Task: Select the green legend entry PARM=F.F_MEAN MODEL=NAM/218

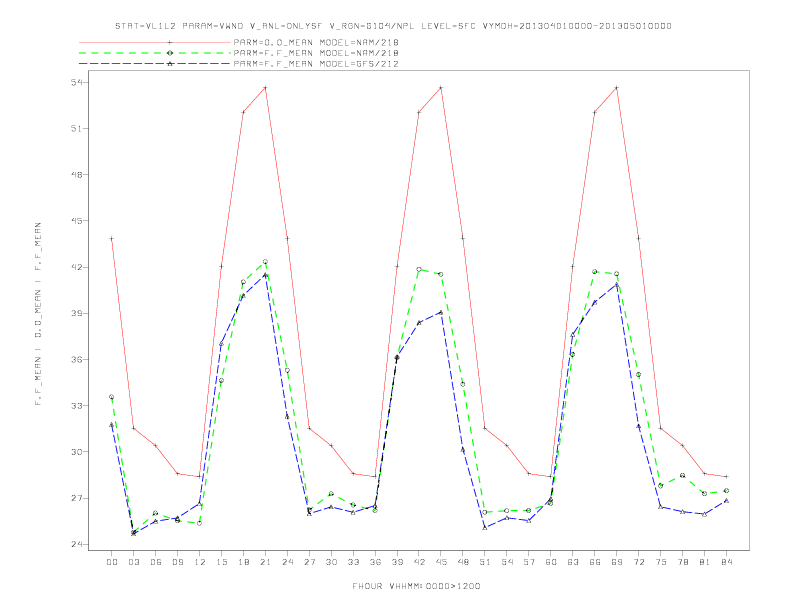Action: pyautogui.click(x=316, y=53)
